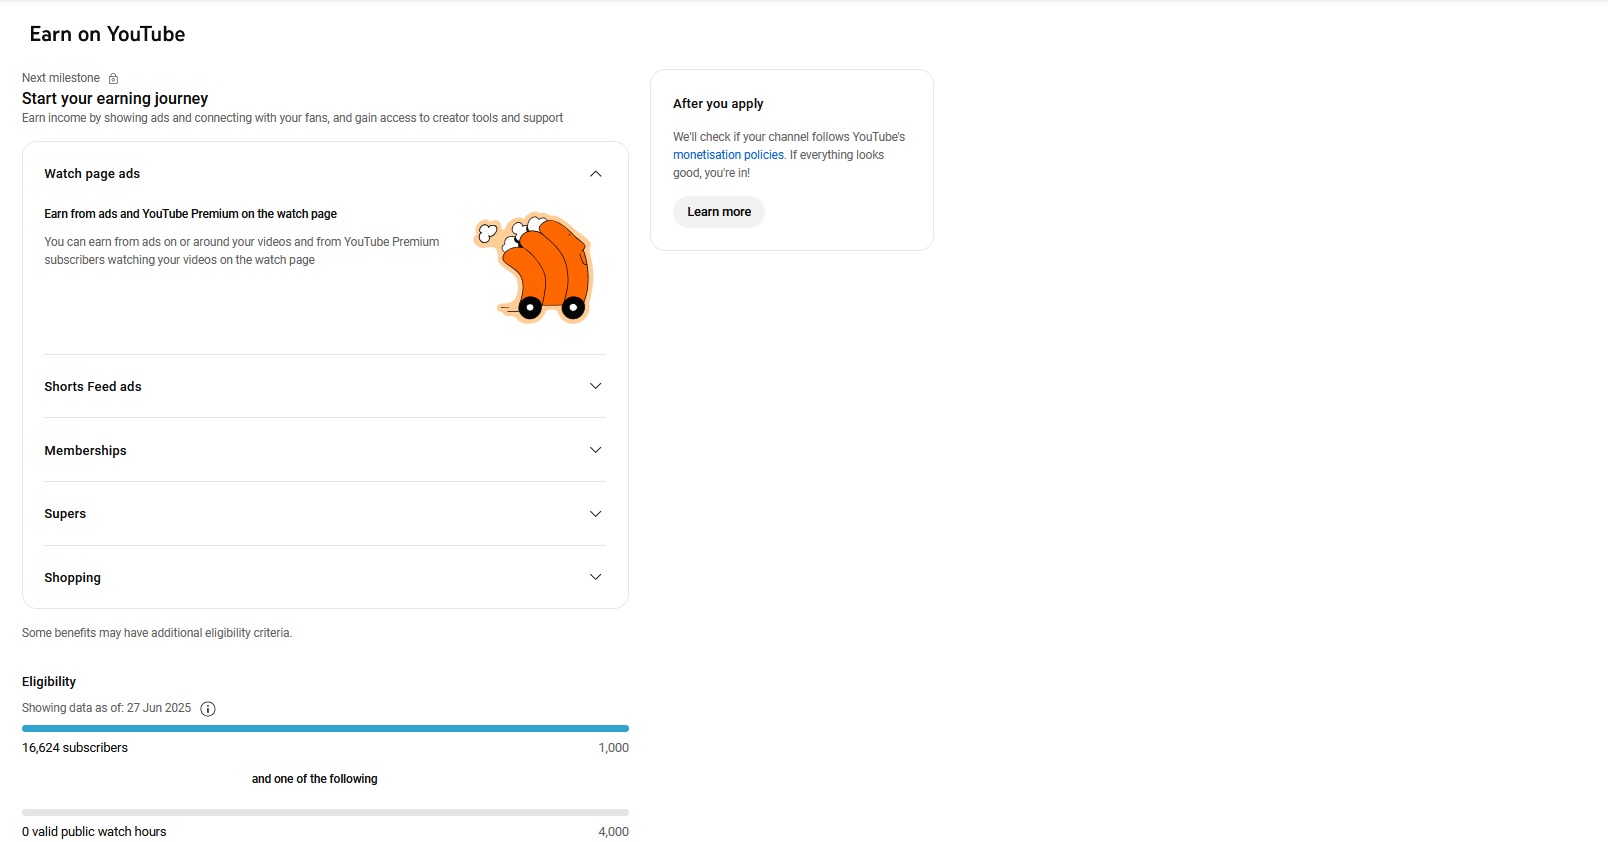1608x842 pixels.
Task: Click the After you apply heading
Action: tap(718, 104)
